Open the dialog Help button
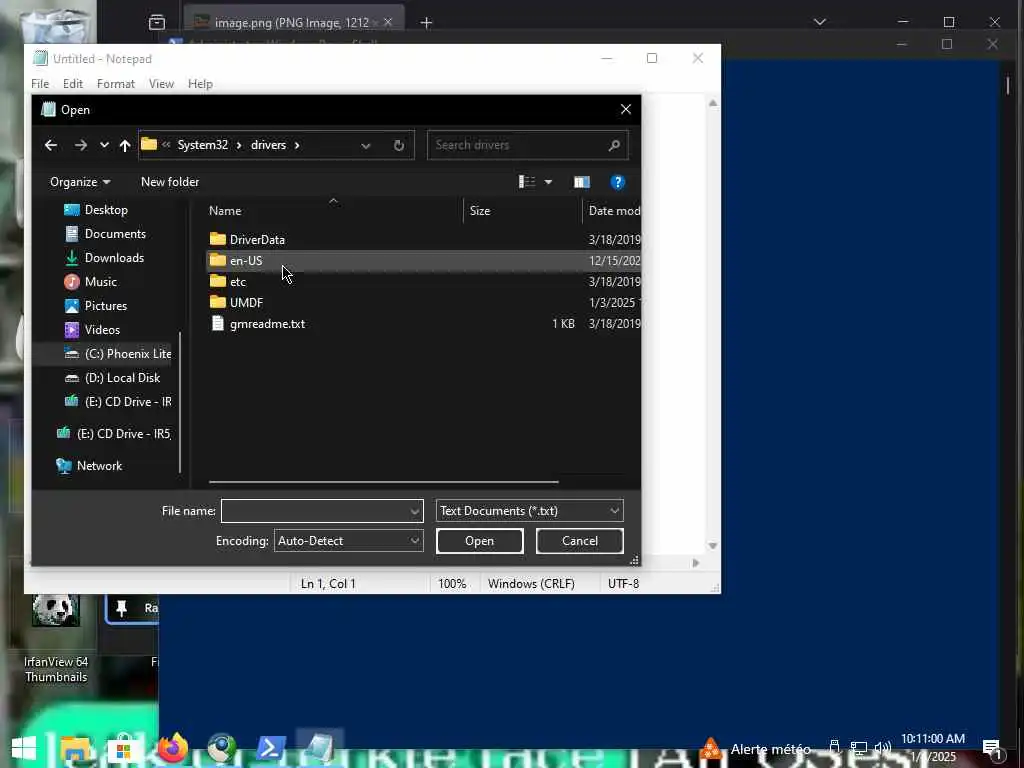This screenshot has height=768, width=1024. click(x=617, y=182)
